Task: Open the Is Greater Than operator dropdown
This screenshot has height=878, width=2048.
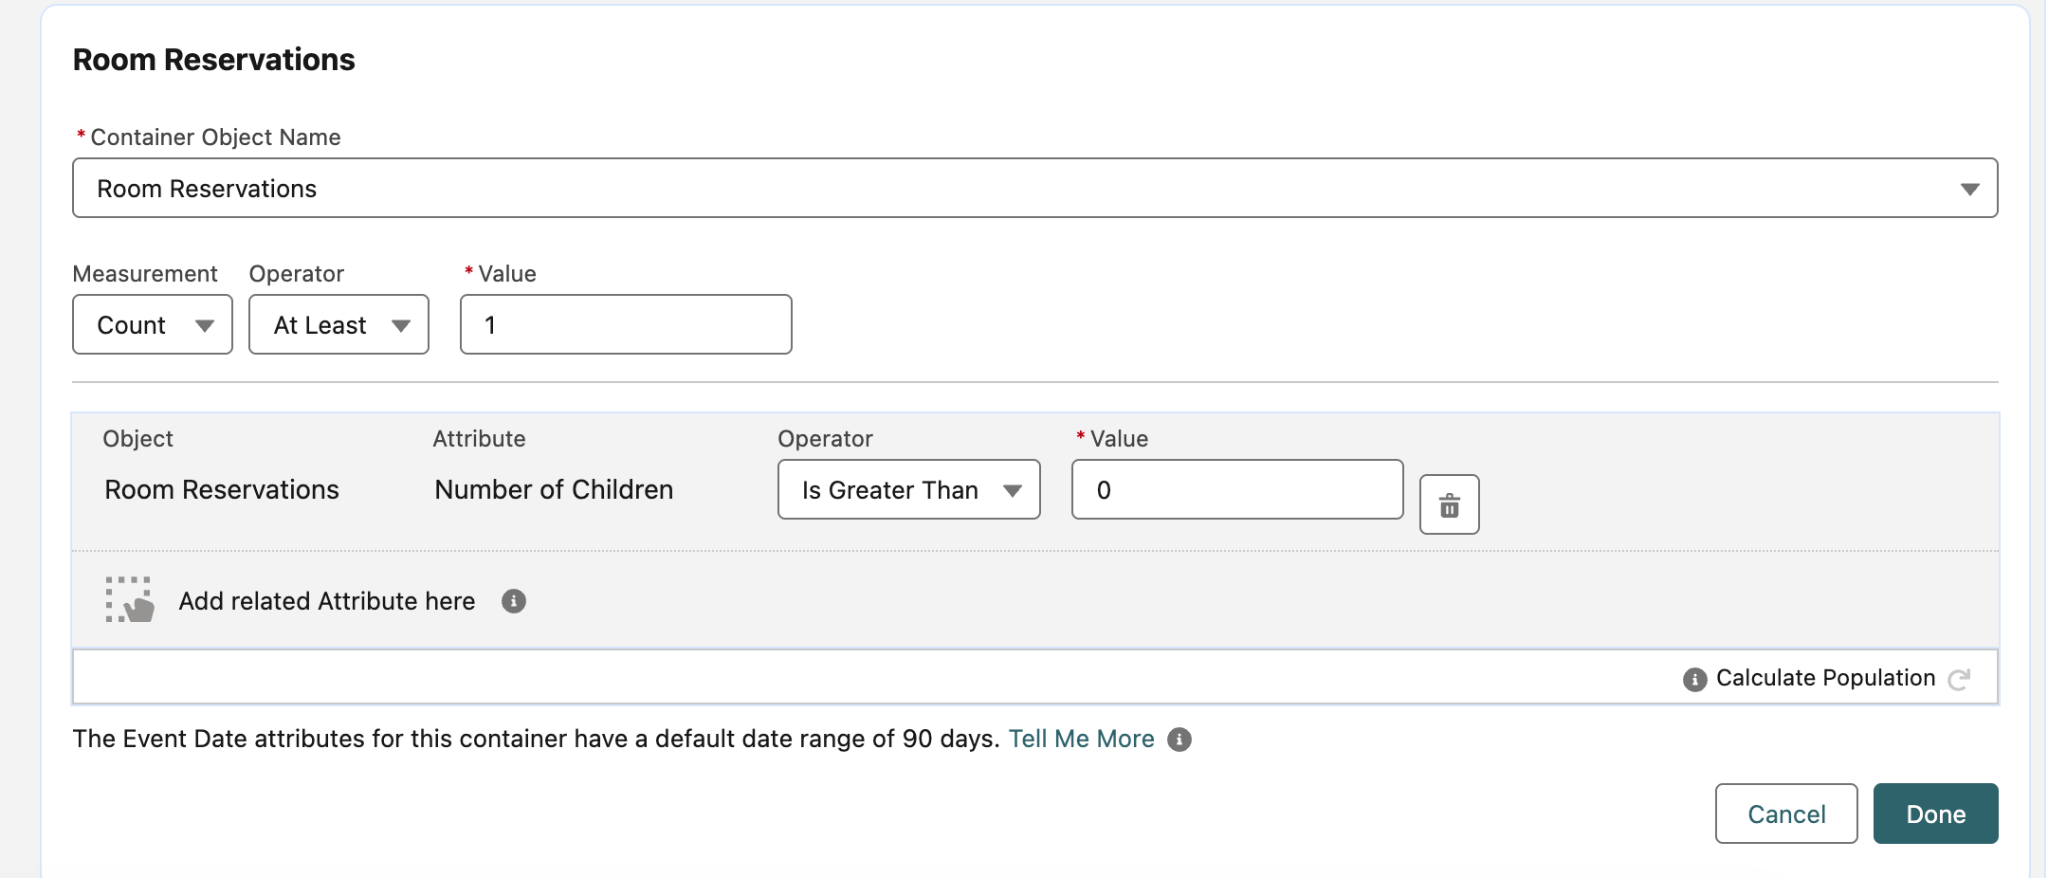Action: pyautogui.click(x=909, y=489)
